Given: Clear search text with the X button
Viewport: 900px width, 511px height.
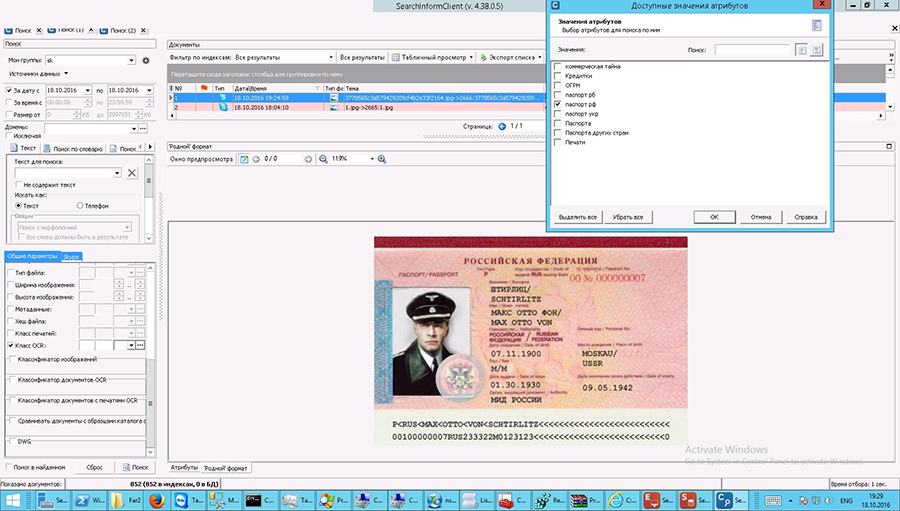Looking at the screenshot, I should (132, 173).
